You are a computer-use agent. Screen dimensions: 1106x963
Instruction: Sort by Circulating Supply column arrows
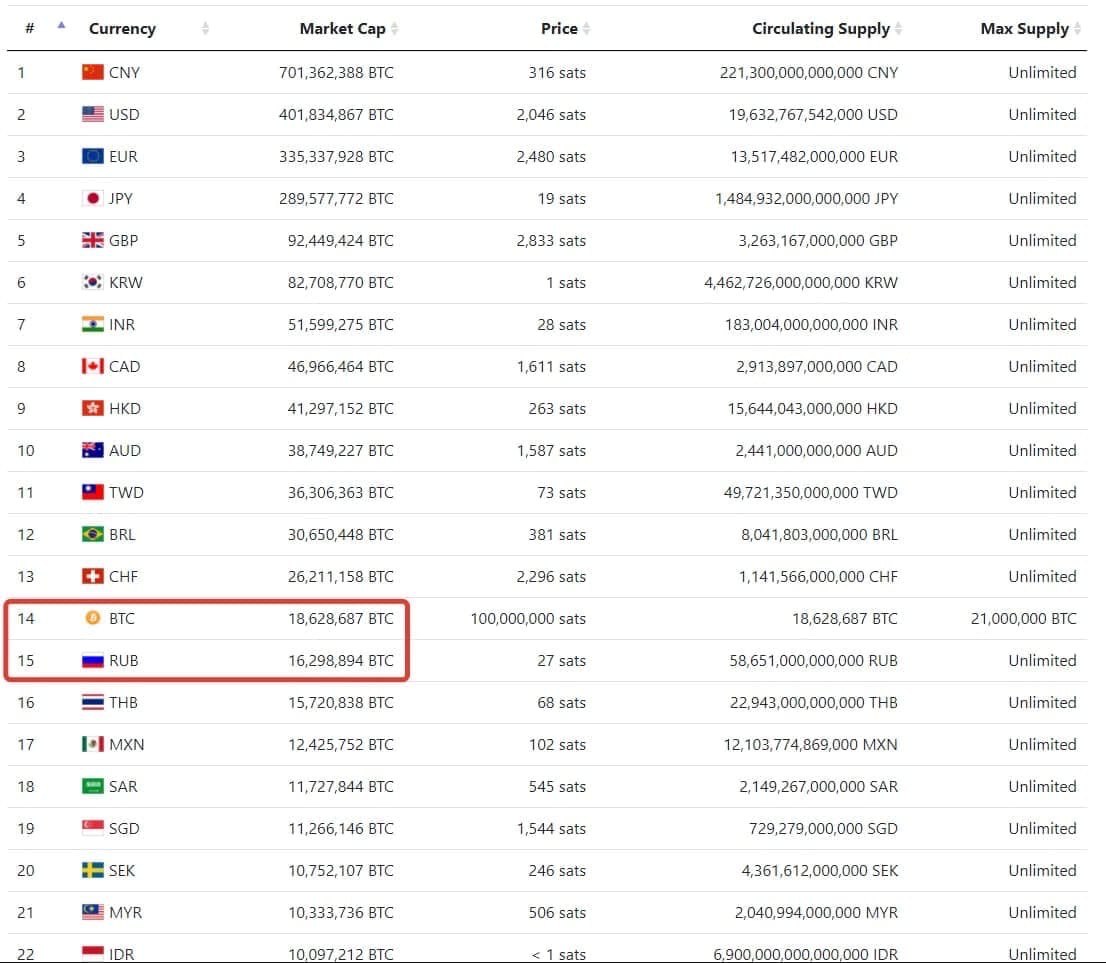click(x=899, y=28)
